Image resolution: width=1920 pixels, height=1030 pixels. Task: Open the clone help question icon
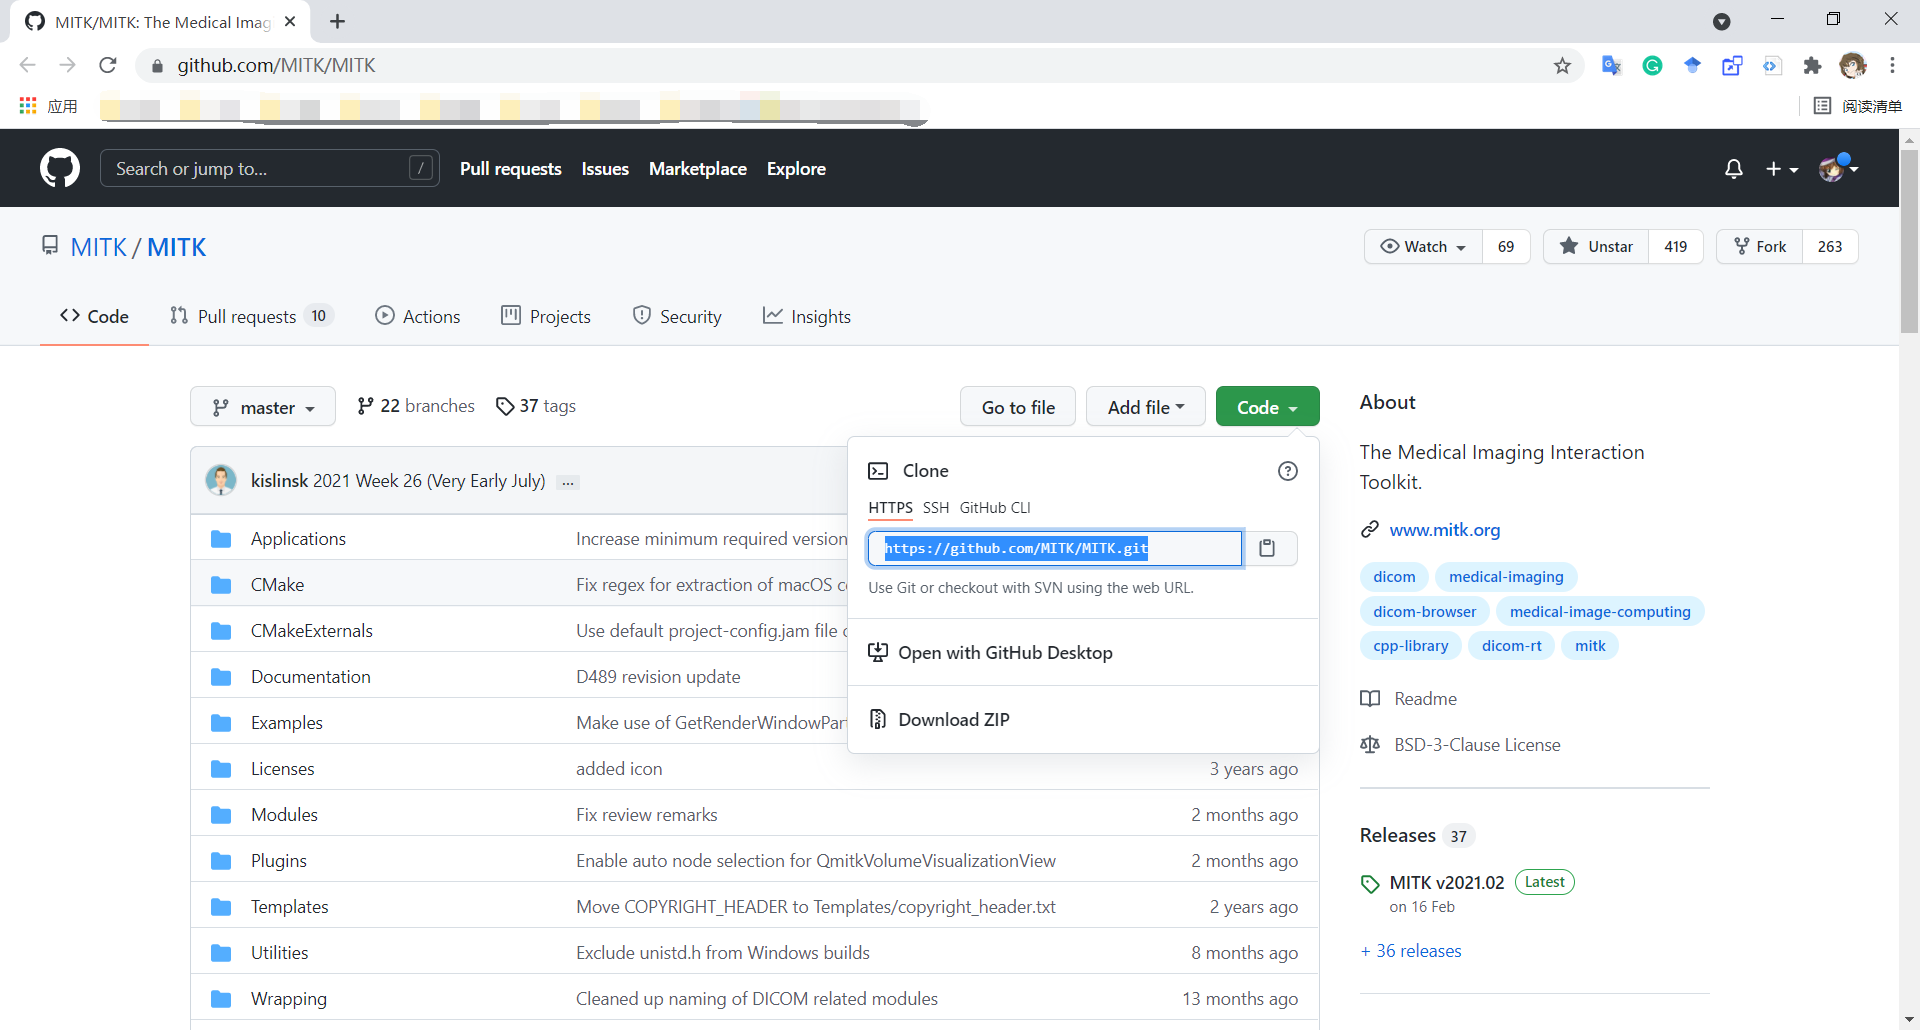(x=1288, y=471)
